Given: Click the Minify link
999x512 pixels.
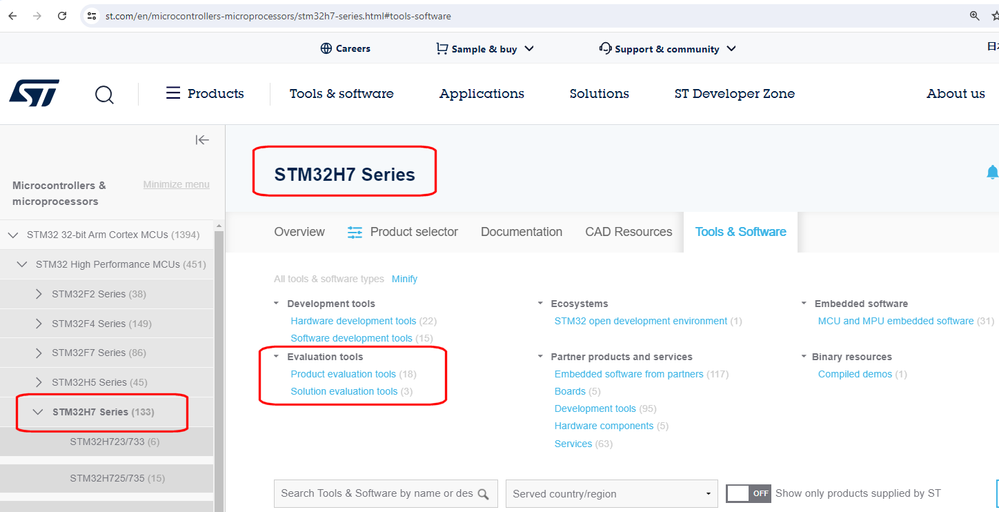Looking at the screenshot, I should point(404,279).
